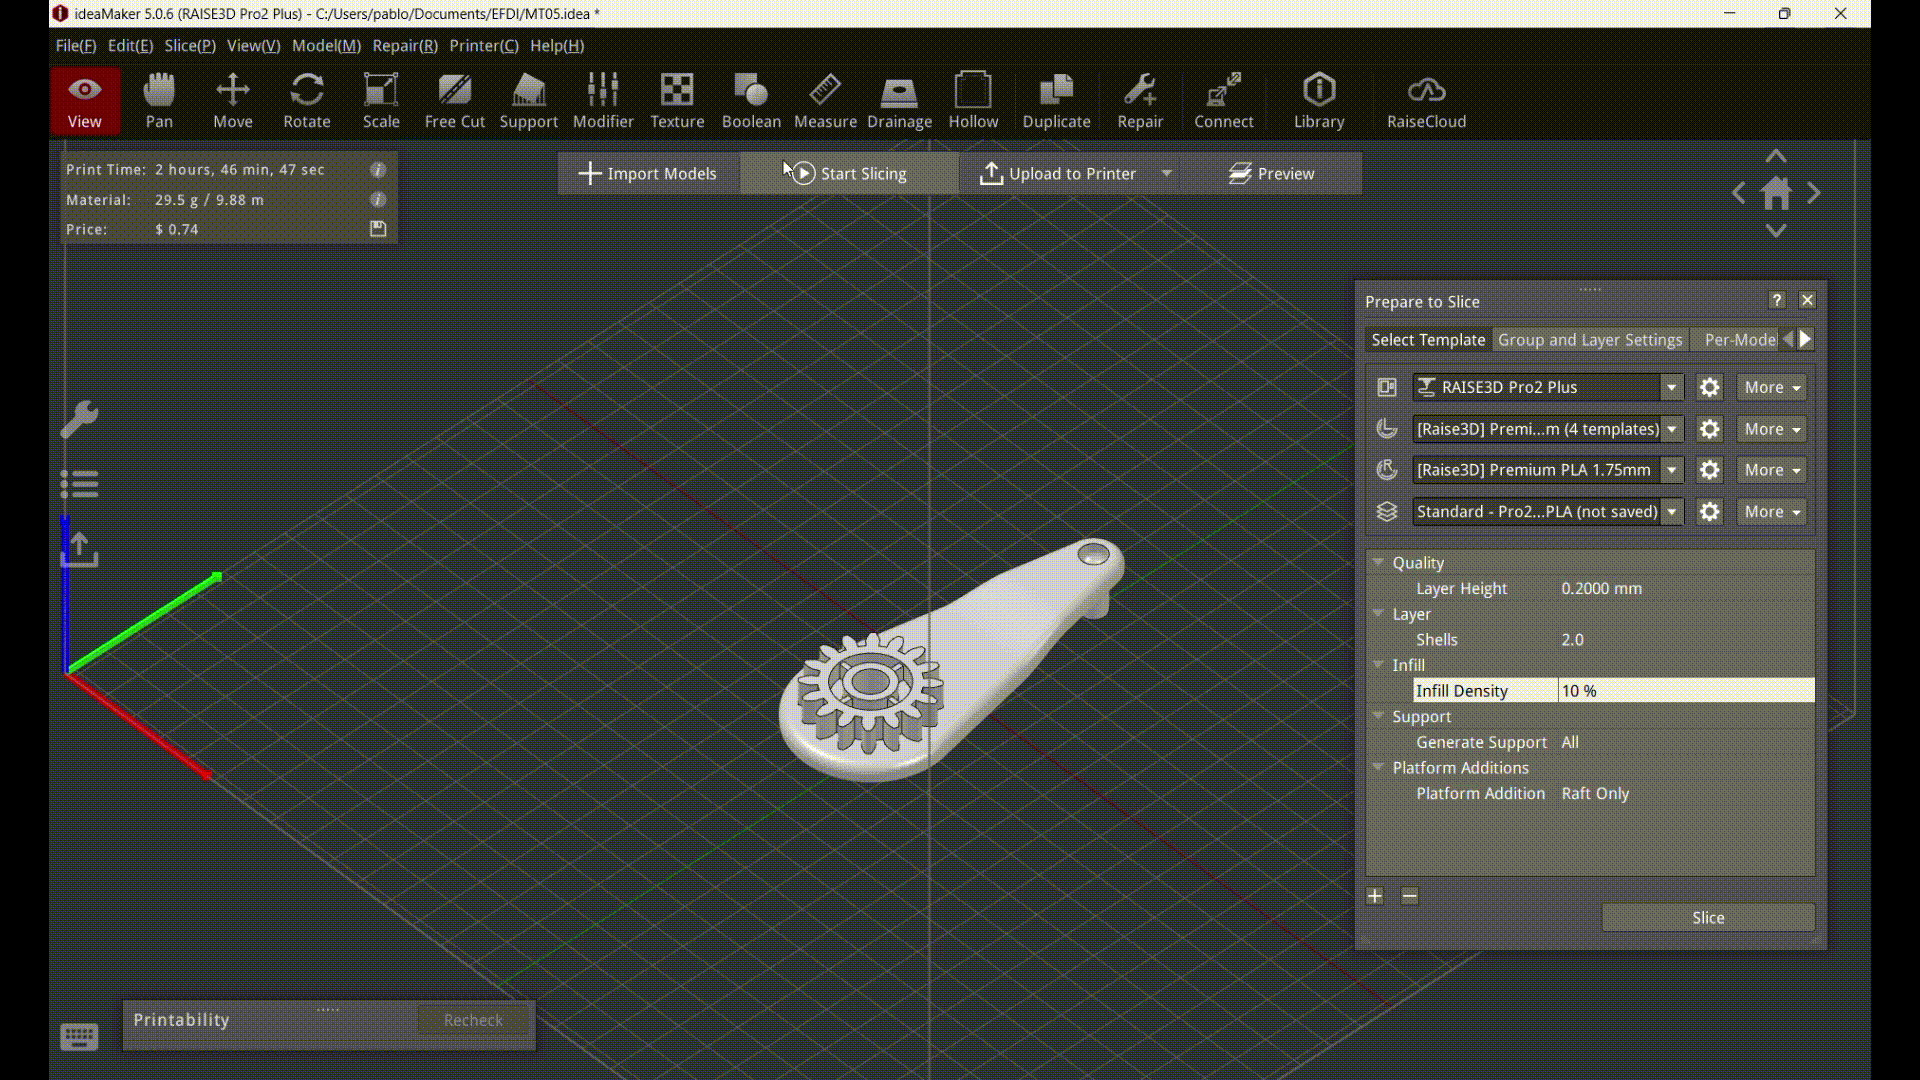The height and width of the screenshot is (1080, 1920).
Task: Duplicate the selected model
Action: pos(1056,100)
